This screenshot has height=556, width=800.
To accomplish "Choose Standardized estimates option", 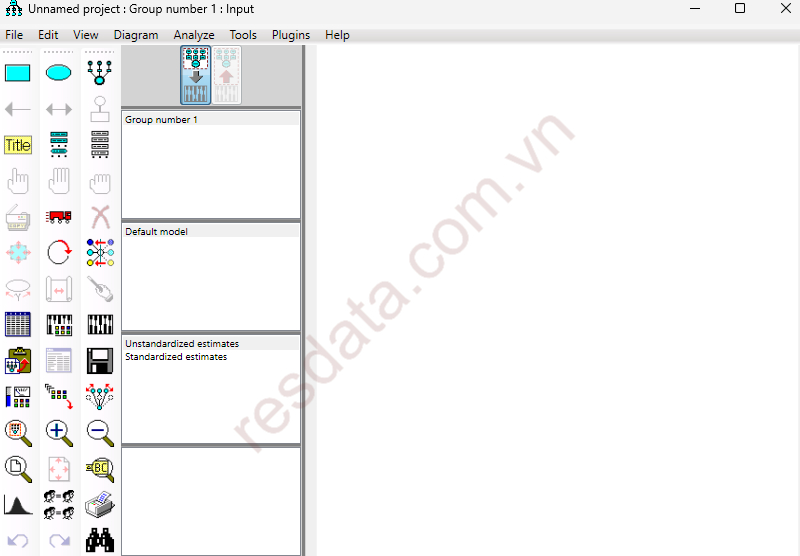I will click(176, 357).
